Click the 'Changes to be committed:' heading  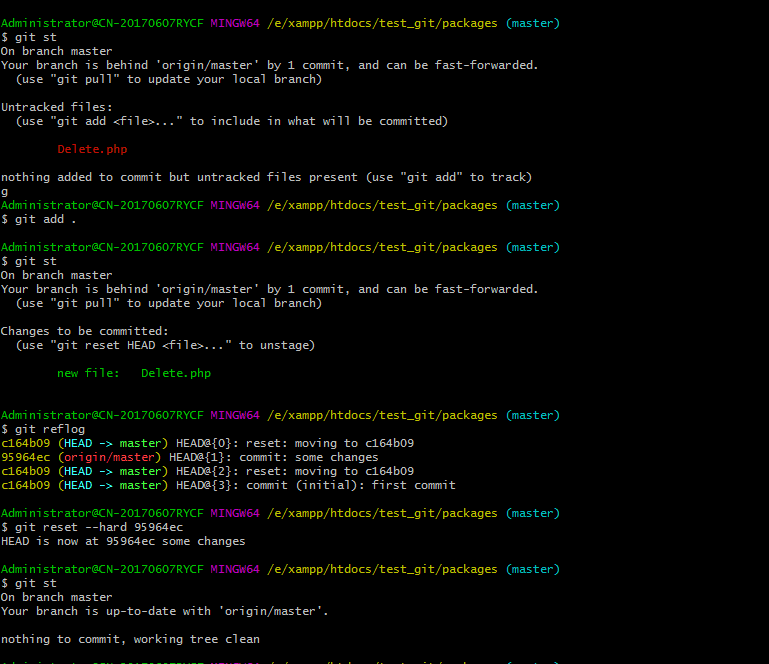(84, 331)
